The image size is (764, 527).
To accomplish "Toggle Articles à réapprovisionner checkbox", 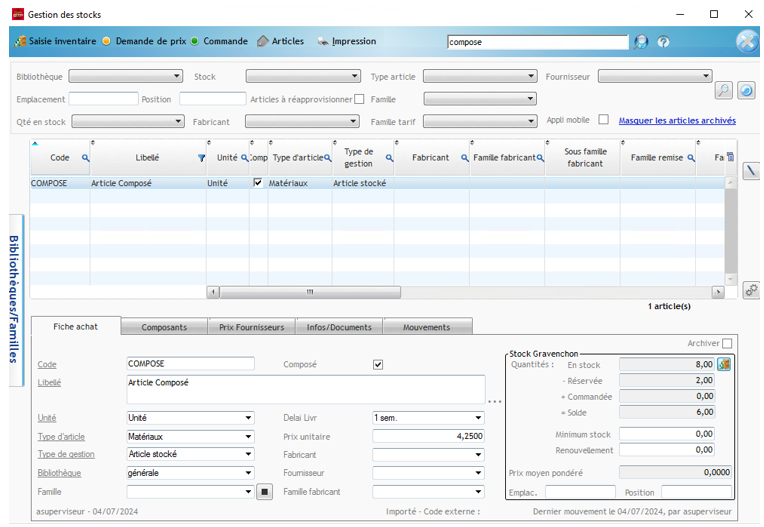I will click(x=359, y=99).
